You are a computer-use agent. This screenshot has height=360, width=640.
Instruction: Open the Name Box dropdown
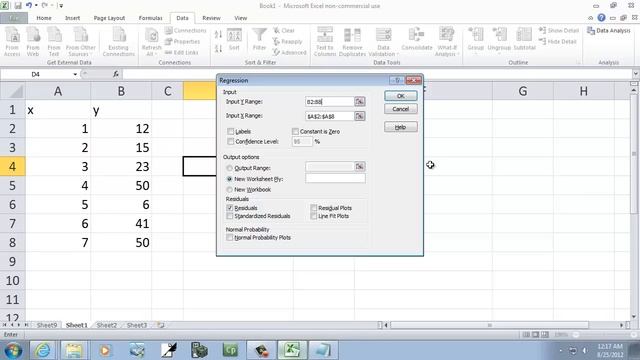(75, 74)
